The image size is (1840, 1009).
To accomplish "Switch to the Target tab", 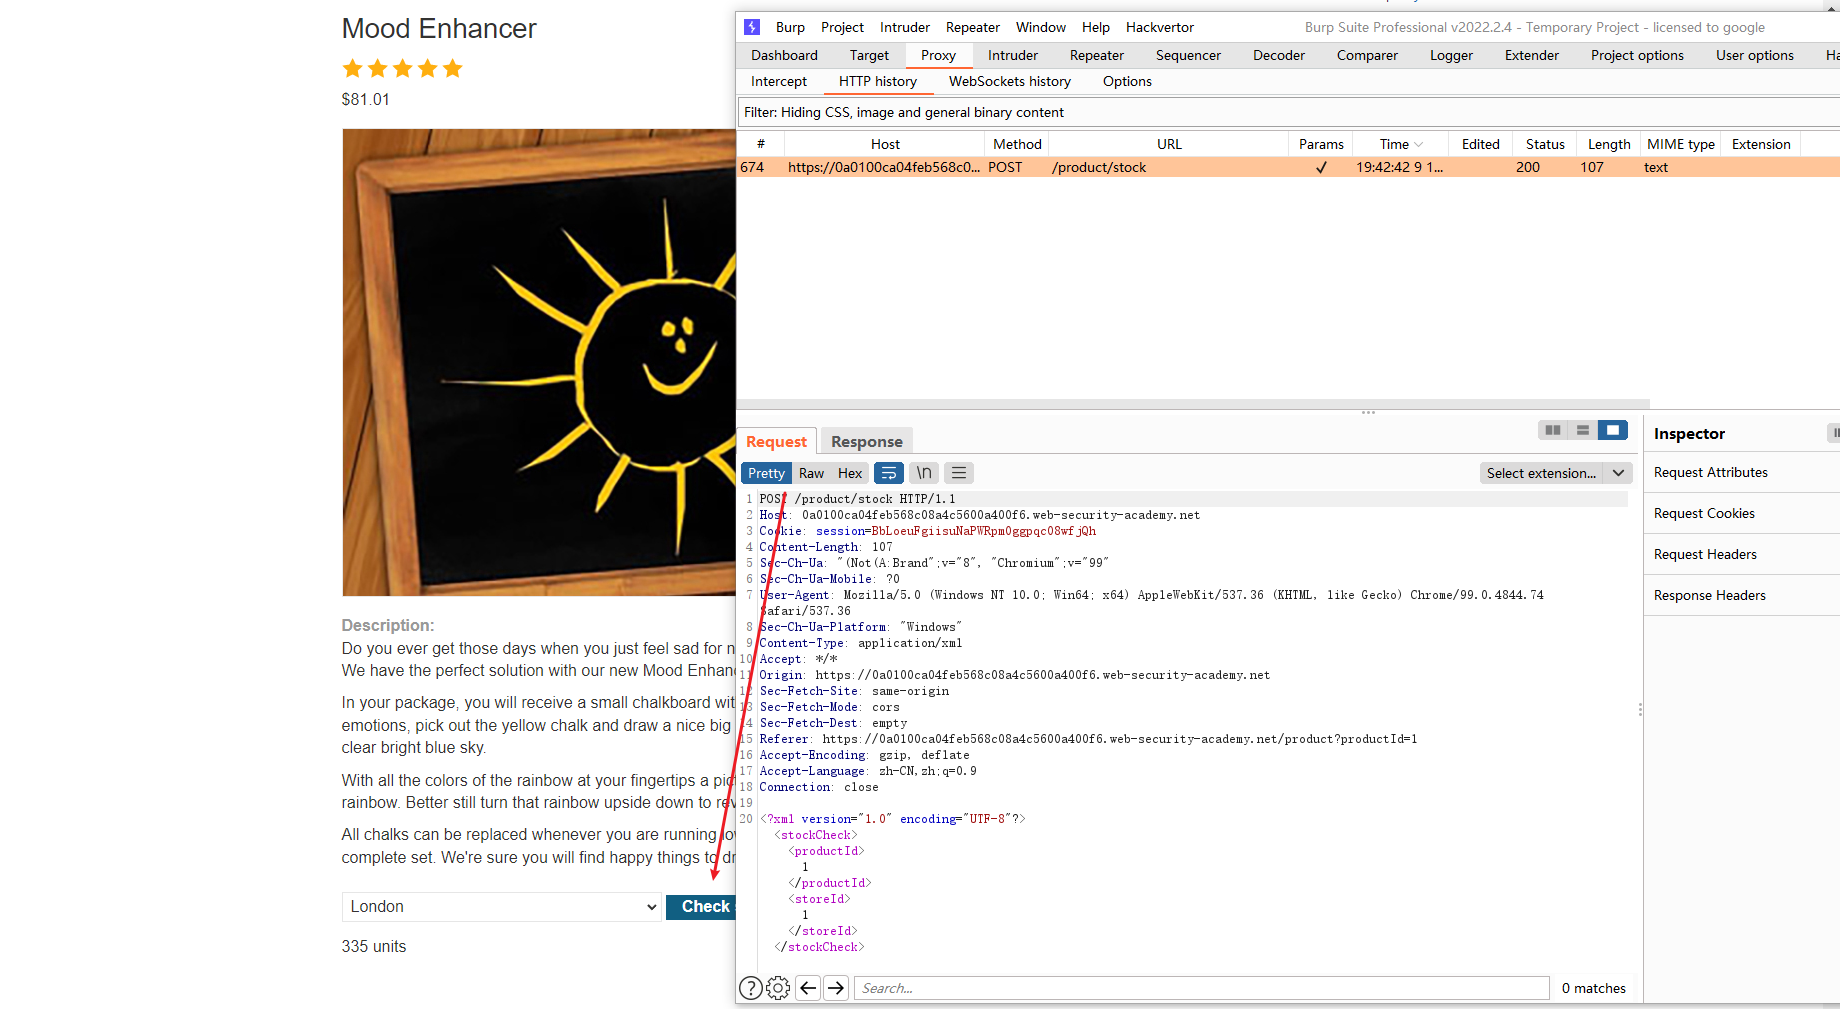I will pyautogui.click(x=869, y=55).
